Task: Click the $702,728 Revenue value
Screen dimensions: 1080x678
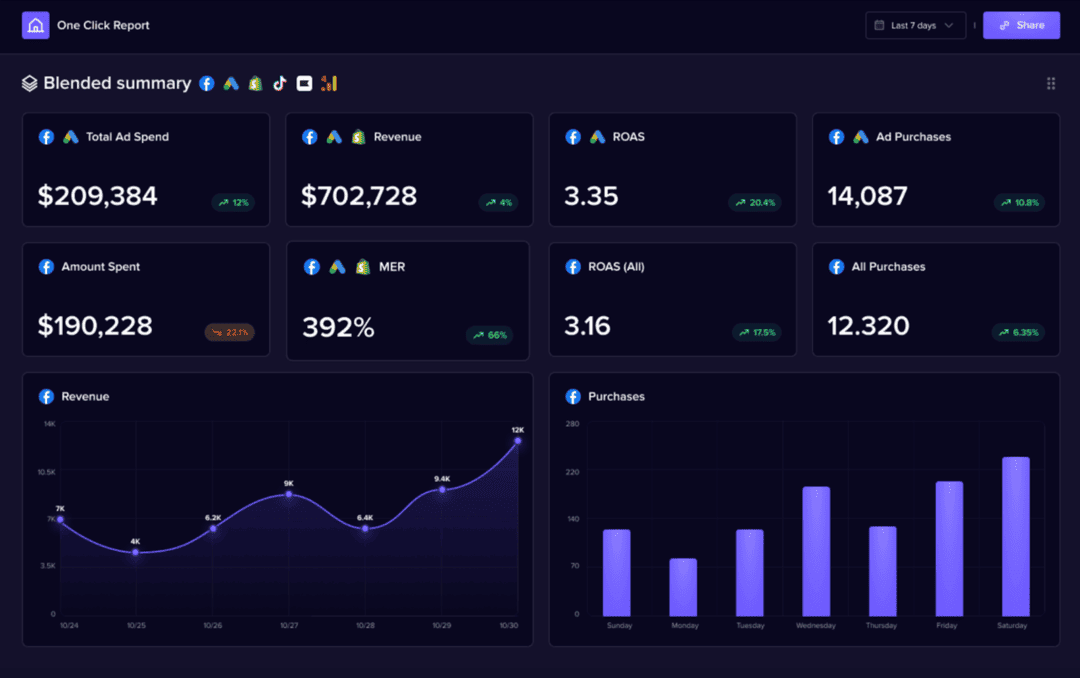Action: pyautogui.click(x=359, y=196)
